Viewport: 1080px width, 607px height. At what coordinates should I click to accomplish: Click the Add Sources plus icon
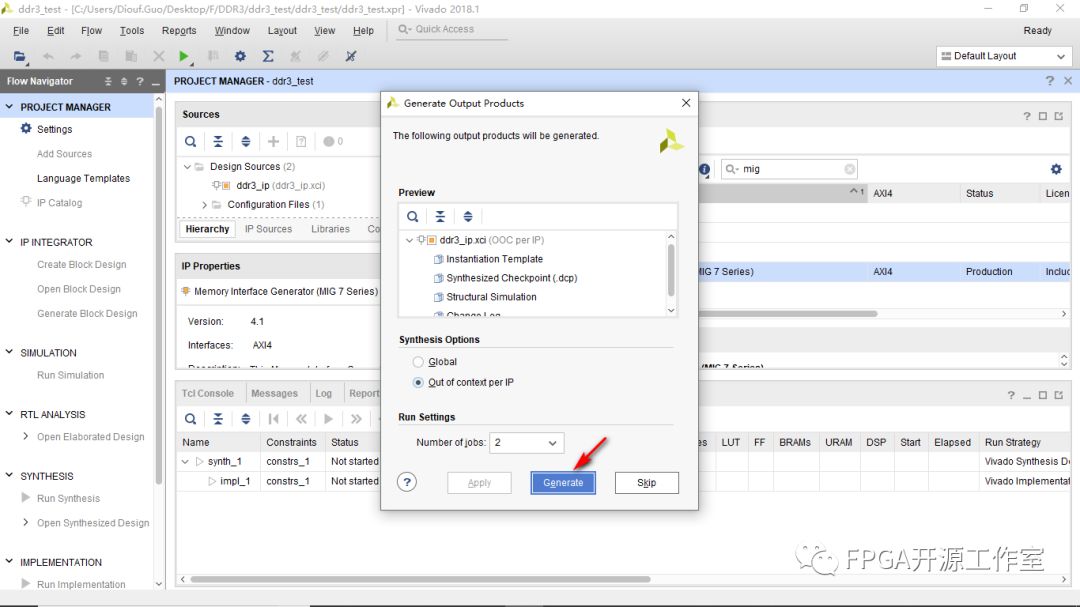tap(273, 142)
